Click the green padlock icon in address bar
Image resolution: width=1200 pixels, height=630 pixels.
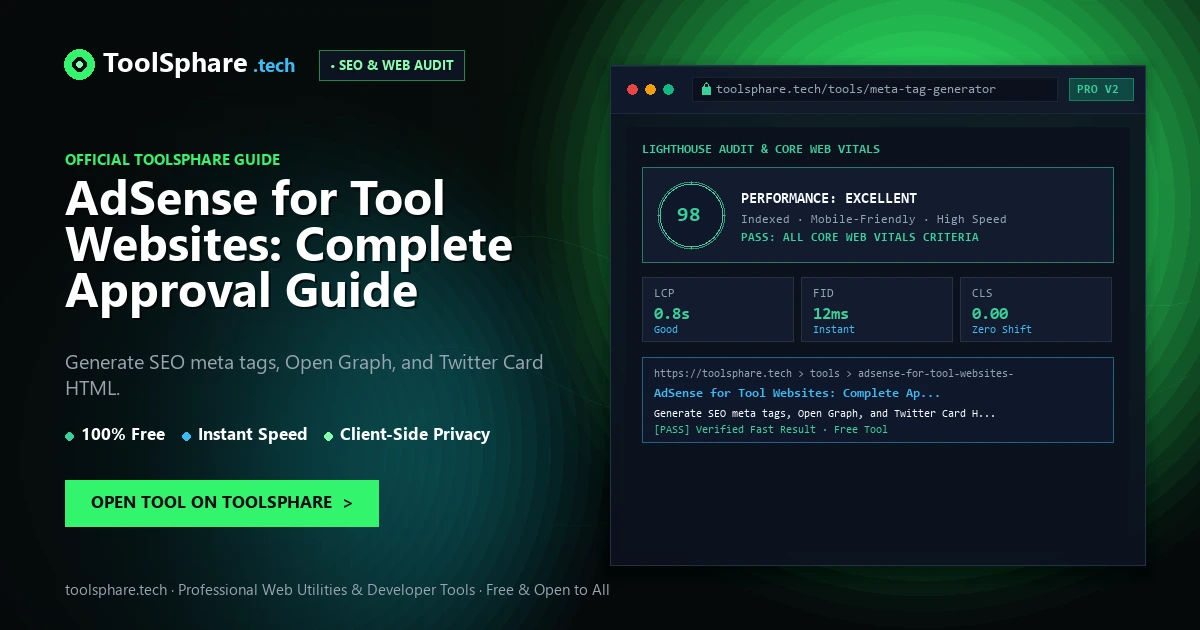tap(706, 89)
